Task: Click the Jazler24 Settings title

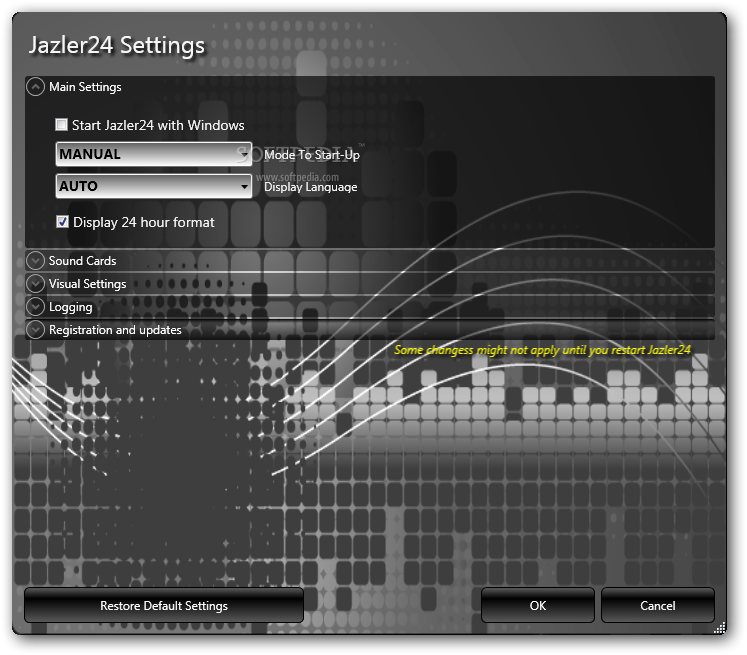Action: (x=117, y=46)
